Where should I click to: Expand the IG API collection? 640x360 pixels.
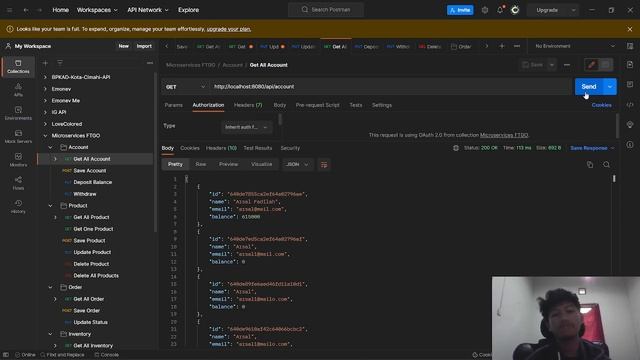pos(45,112)
